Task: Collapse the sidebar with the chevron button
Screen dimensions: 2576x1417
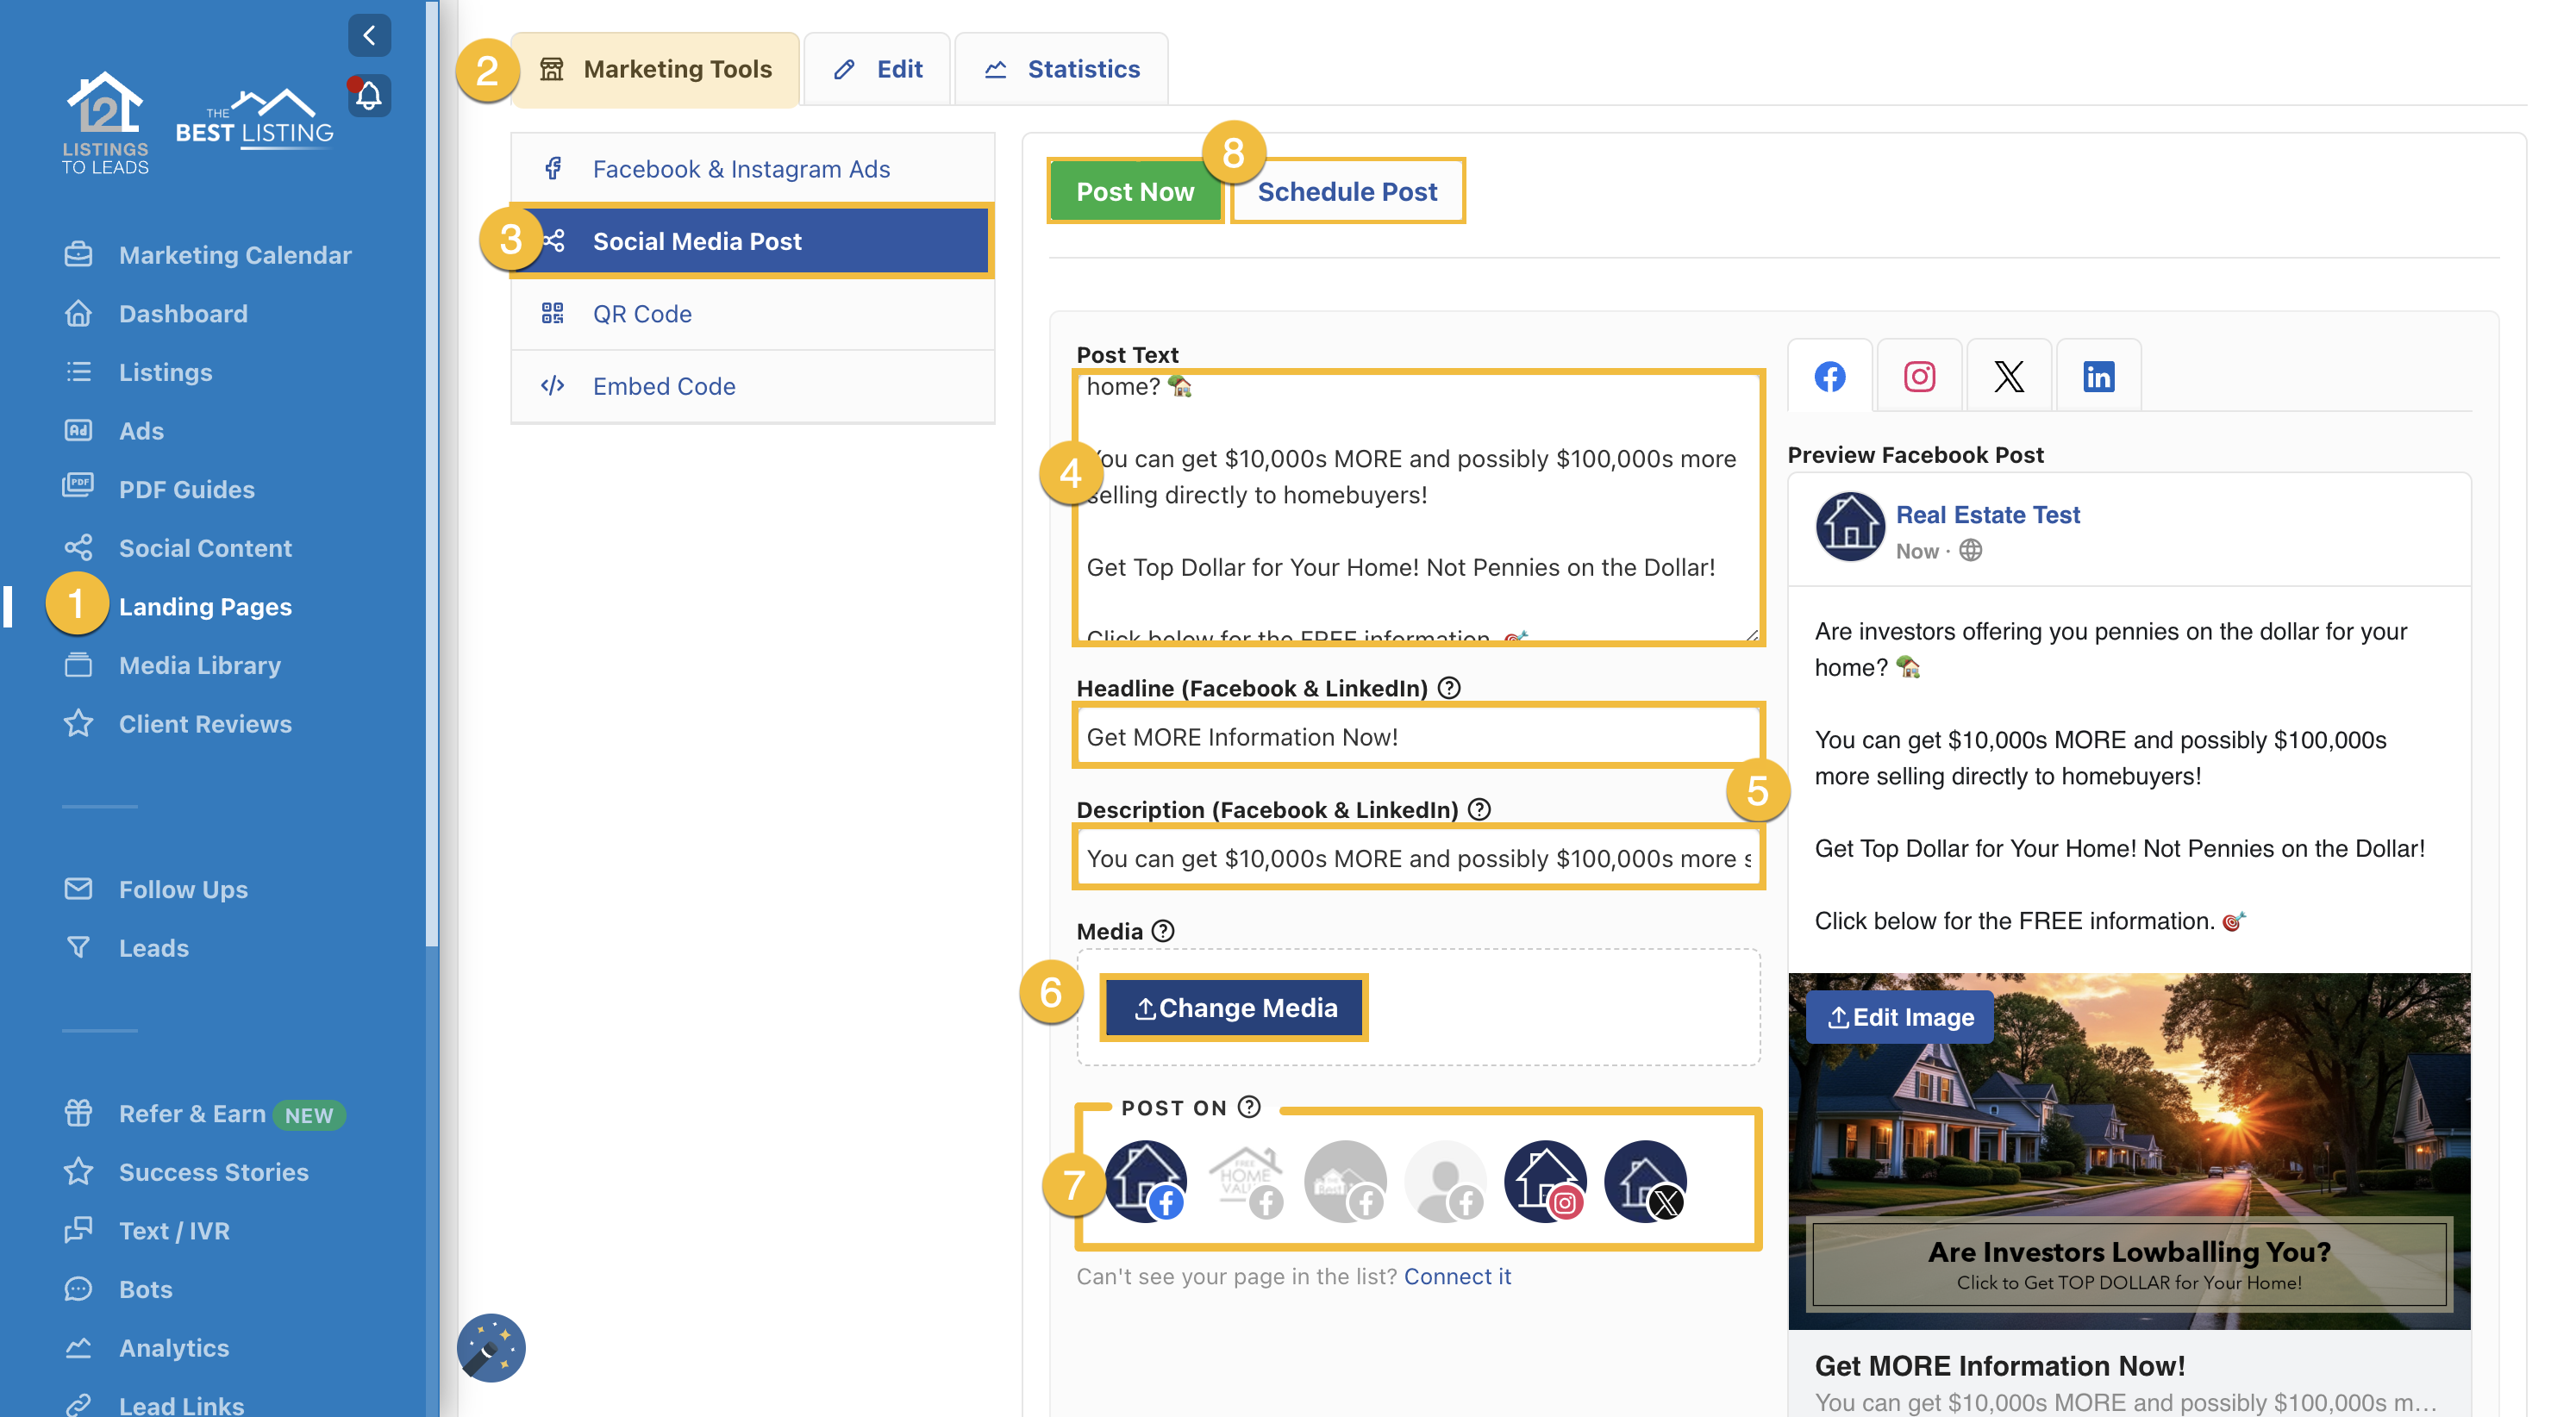Action: 369,36
